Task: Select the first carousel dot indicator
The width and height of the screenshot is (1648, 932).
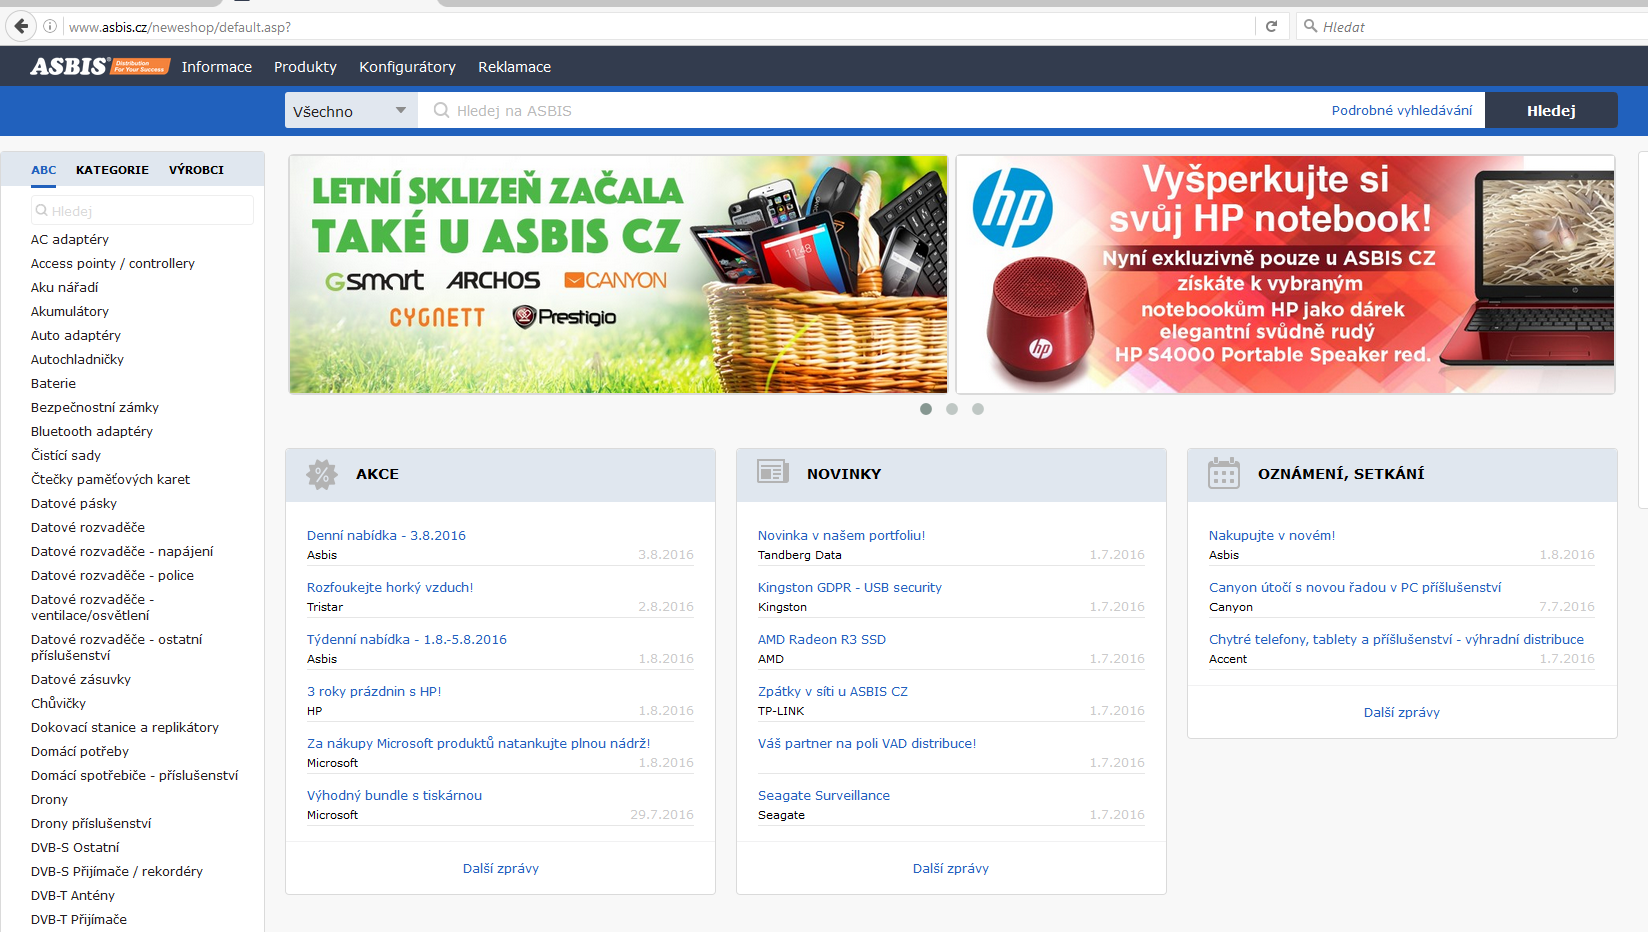Action: [926, 409]
